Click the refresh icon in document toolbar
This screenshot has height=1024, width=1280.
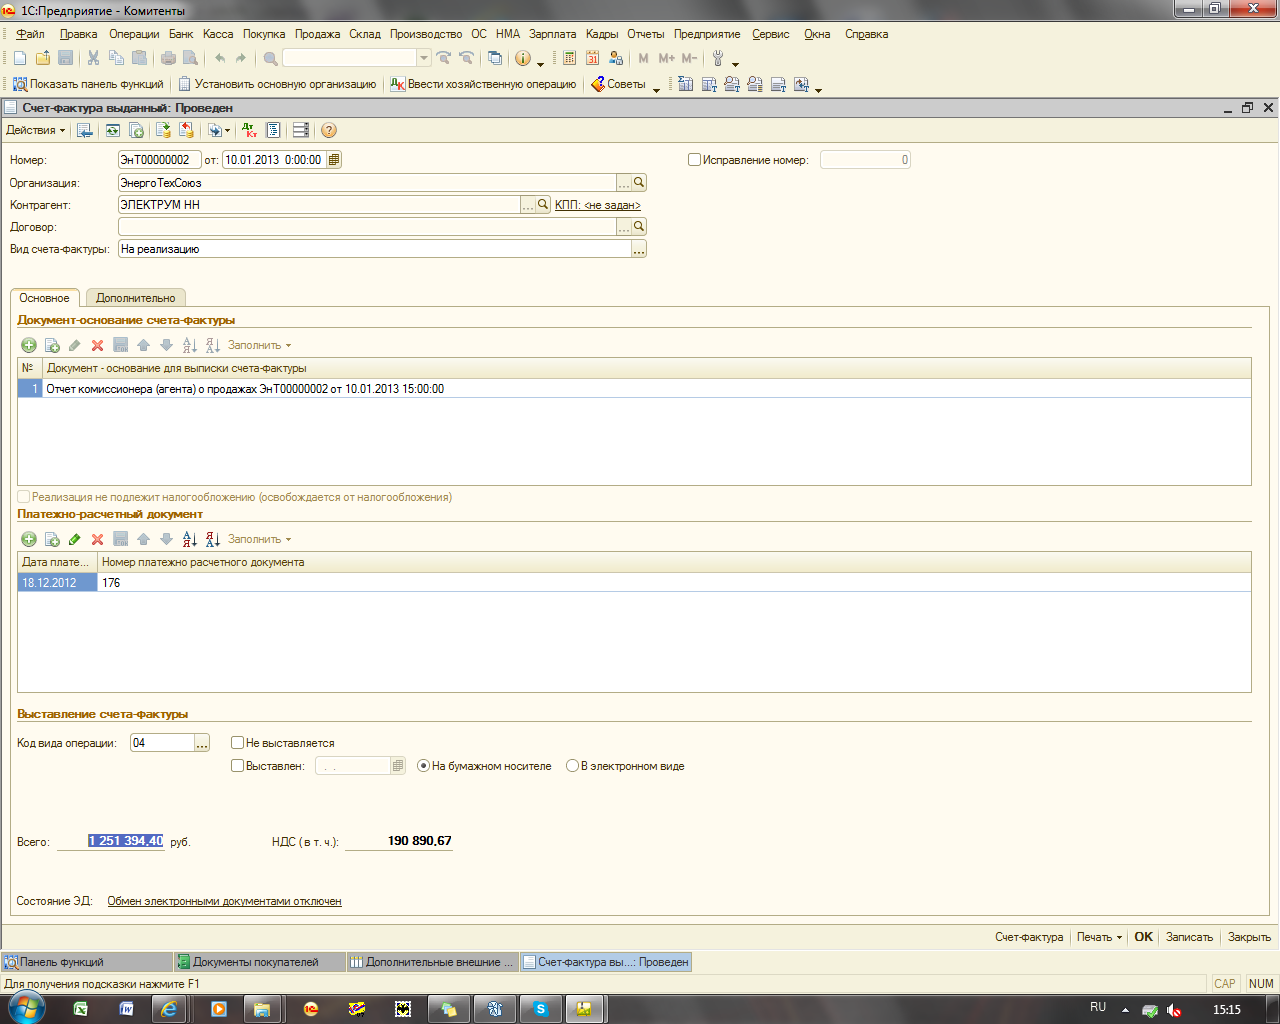point(113,131)
